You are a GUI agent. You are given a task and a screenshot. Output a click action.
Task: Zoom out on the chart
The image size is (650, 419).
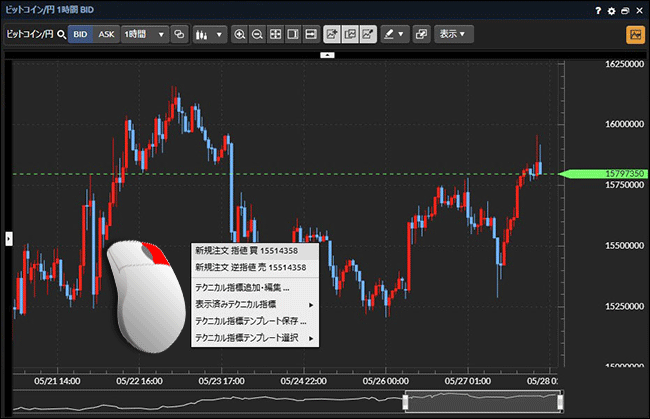point(258,34)
